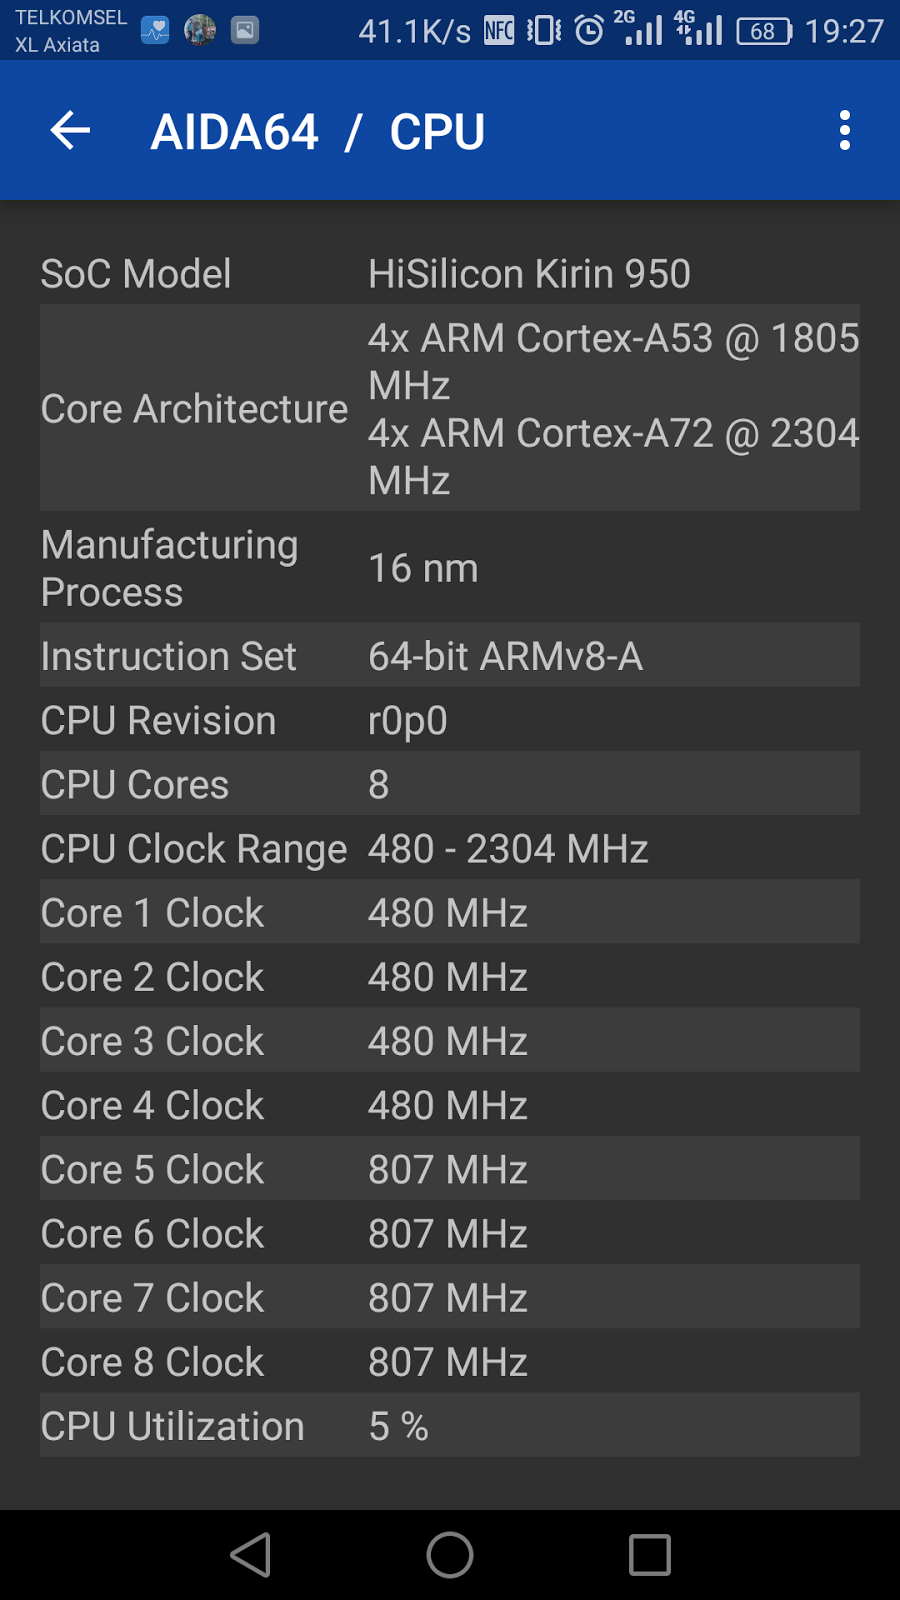
Task: Tap the NFC status bar icon
Action: point(499,31)
